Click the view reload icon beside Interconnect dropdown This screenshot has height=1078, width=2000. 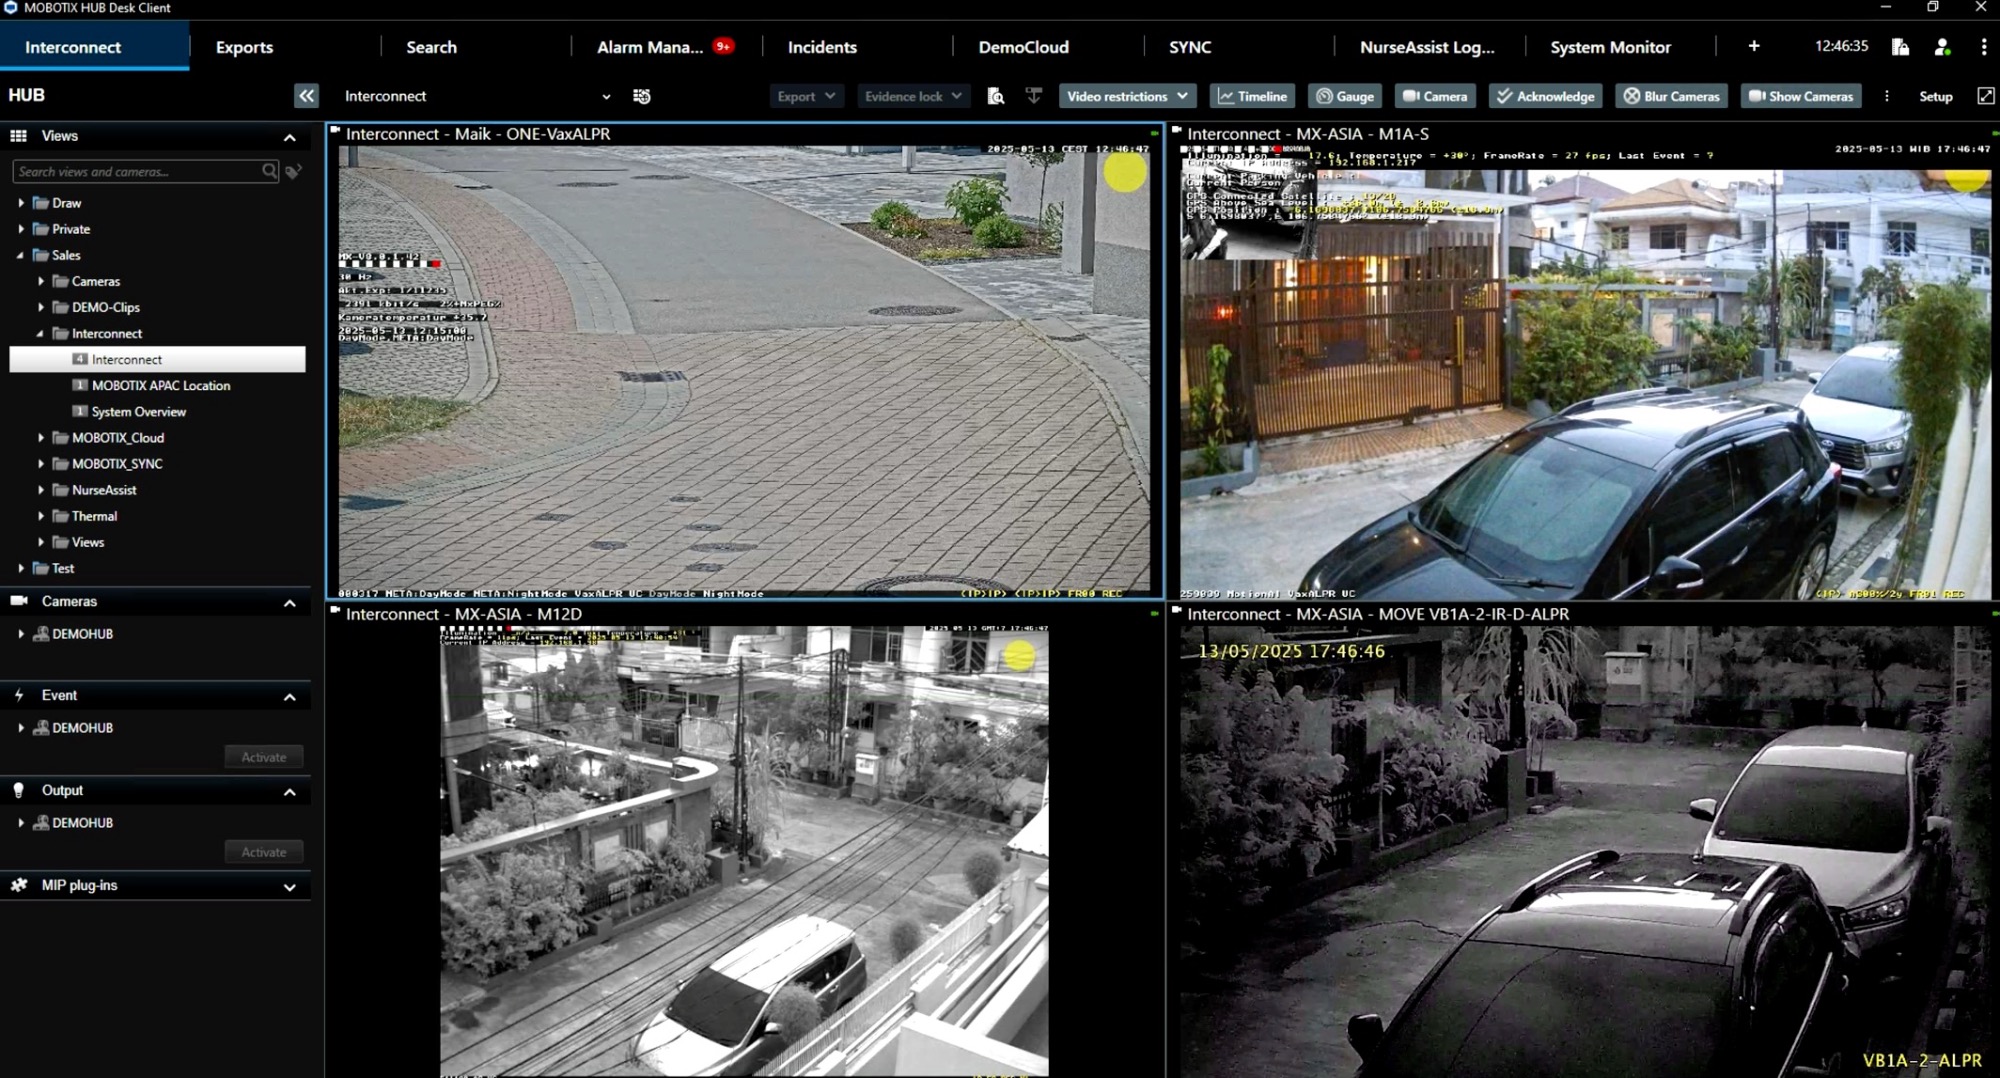point(642,96)
